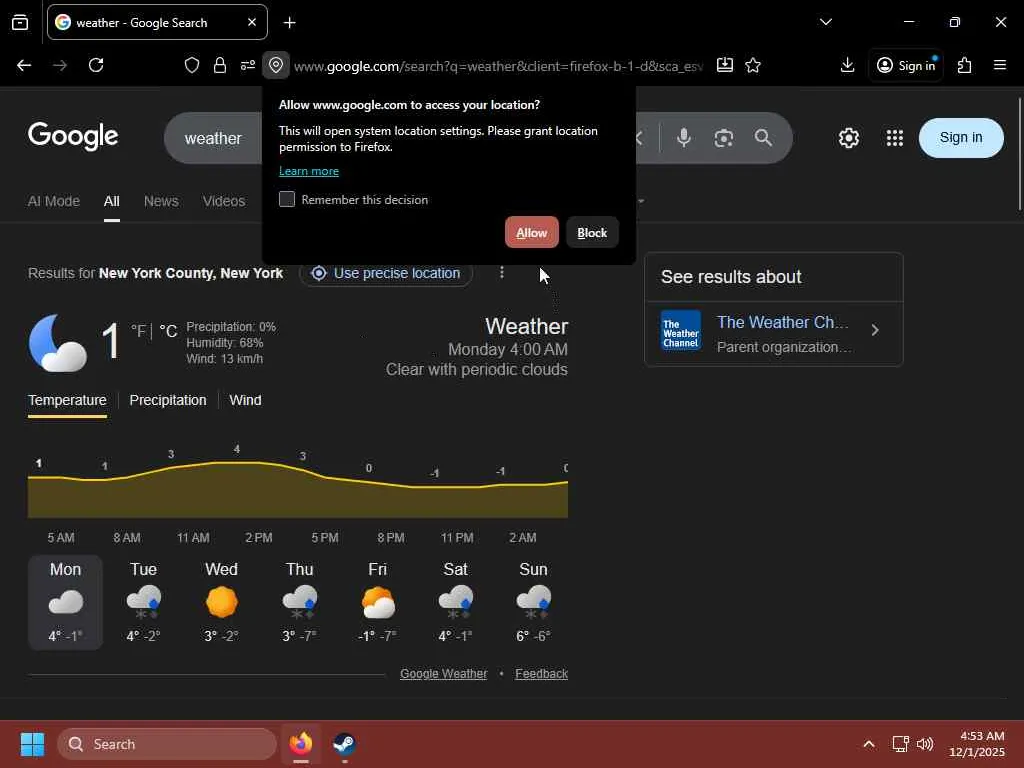Viewport: 1024px width, 768px height.
Task: Select Monday forecast card
Action: pos(65,602)
